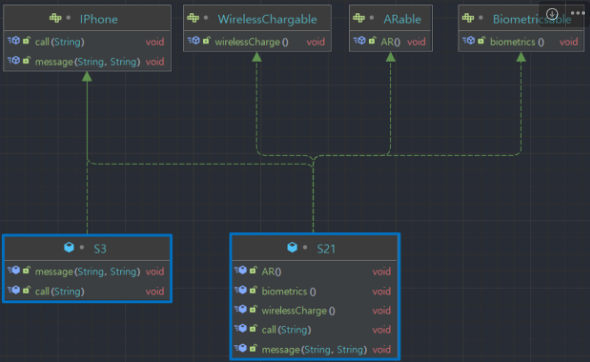Select call(String) in IPhone node
Viewport: 590px width, 362px height.
pos(59,42)
